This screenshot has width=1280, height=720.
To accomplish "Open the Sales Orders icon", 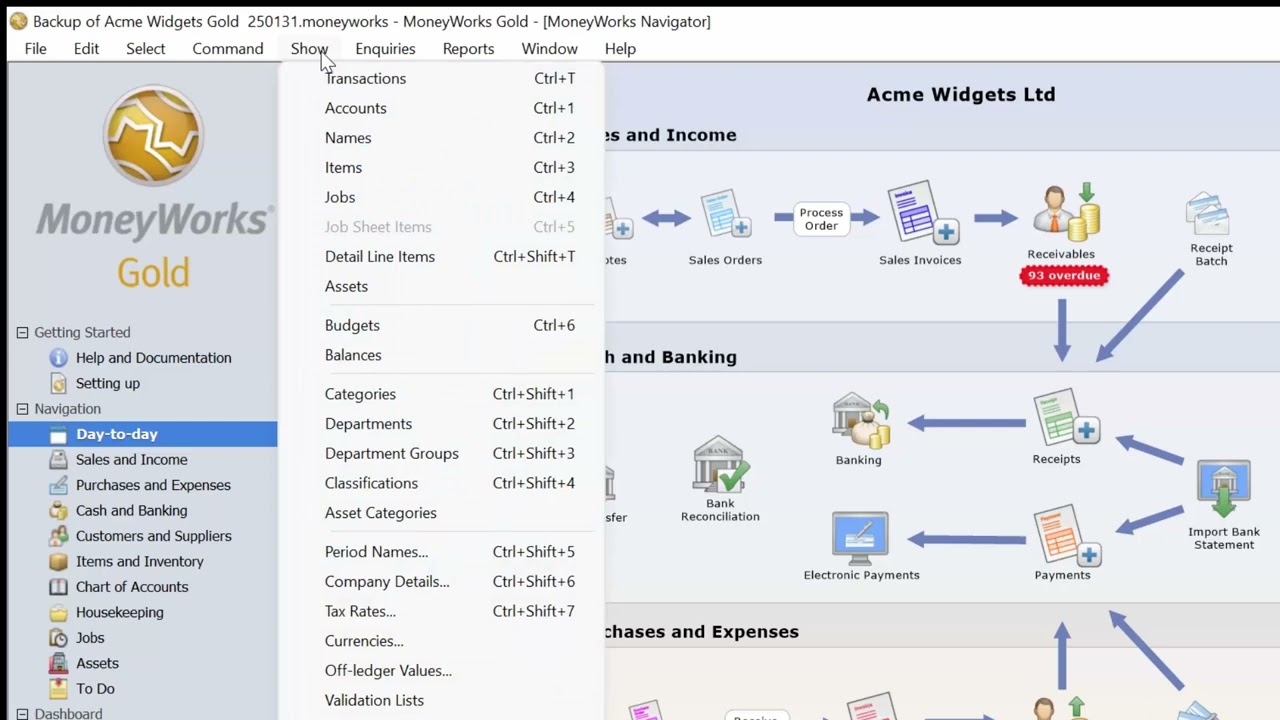I will [x=726, y=215].
